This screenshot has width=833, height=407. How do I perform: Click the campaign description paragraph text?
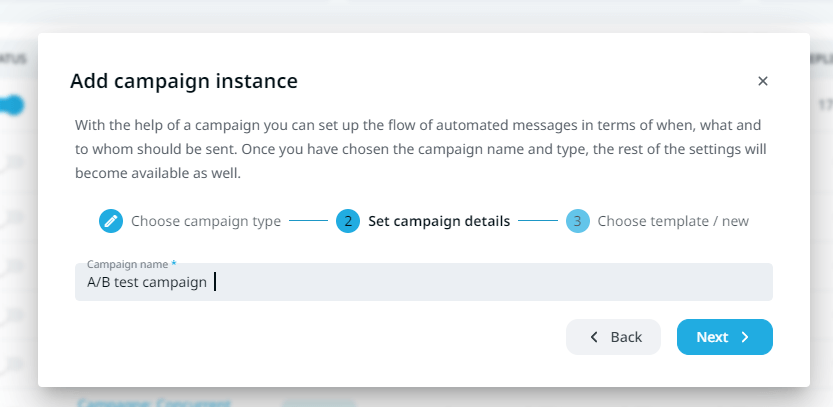[420, 149]
